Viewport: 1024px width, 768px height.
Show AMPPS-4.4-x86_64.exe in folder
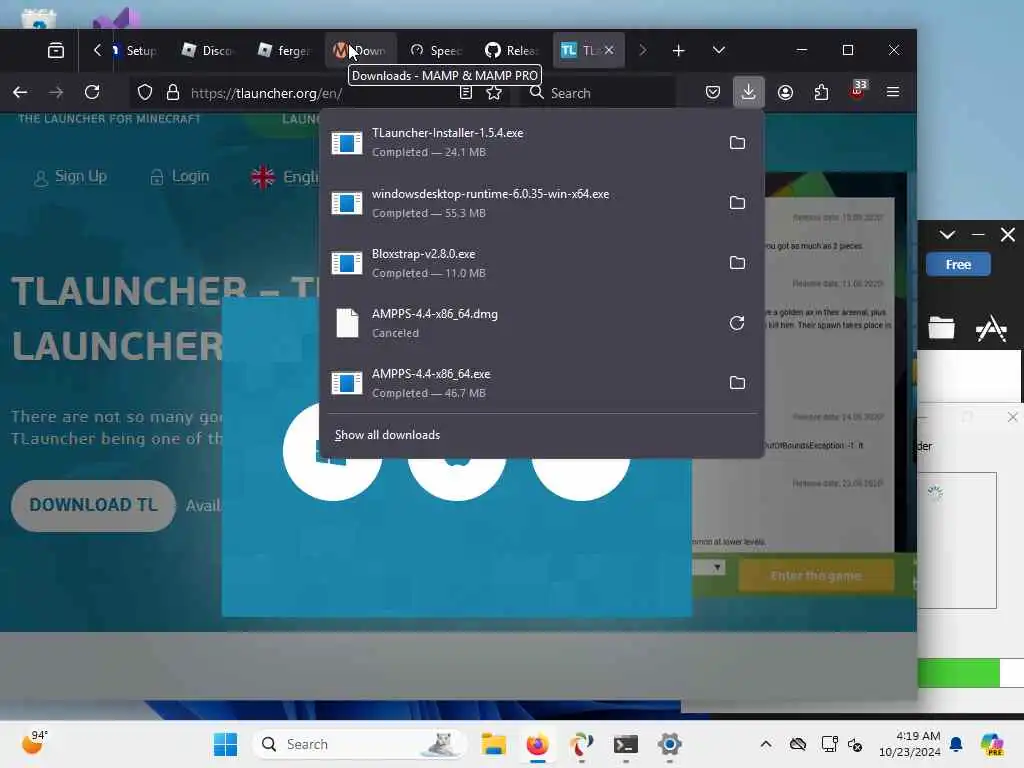pos(737,383)
